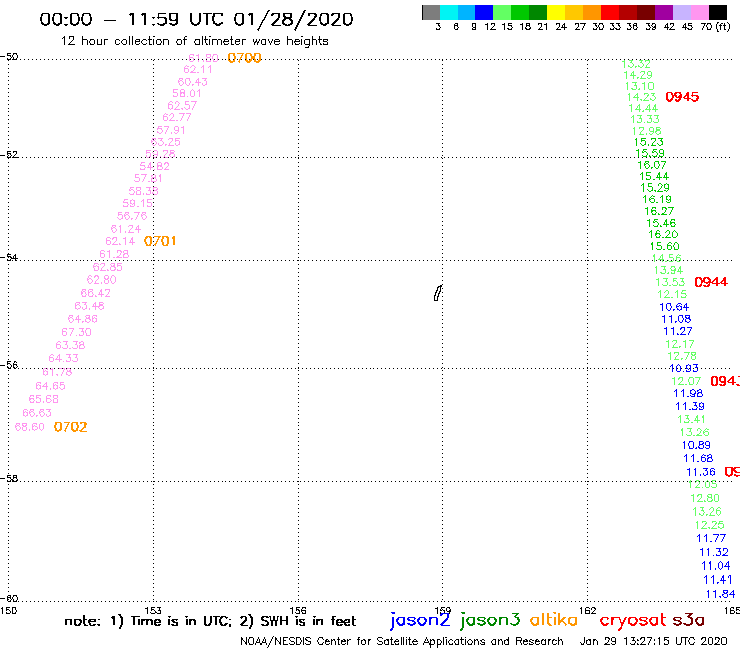Click the 'Jan 29 13:27:15 UTC 2020' timestamp
Screen dimensions: 740x650
pyautogui.click(x=654, y=641)
